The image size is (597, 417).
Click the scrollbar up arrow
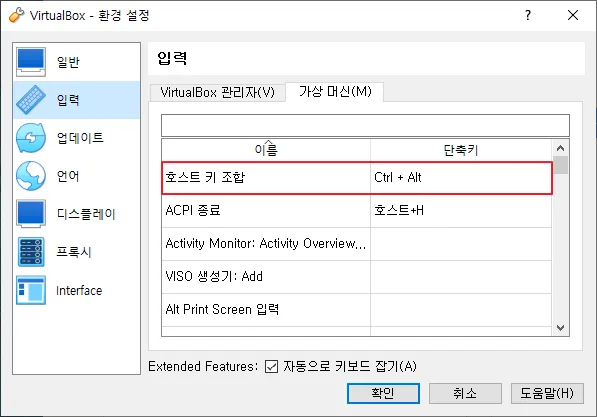pos(560,148)
